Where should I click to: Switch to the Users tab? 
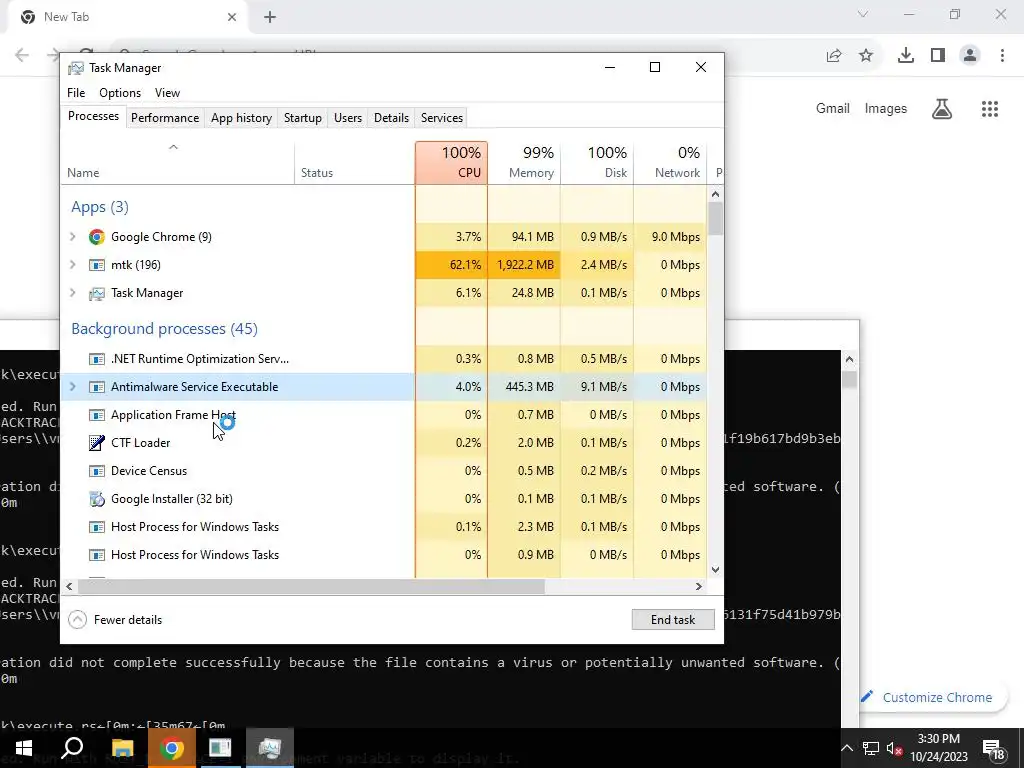[347, 118]
